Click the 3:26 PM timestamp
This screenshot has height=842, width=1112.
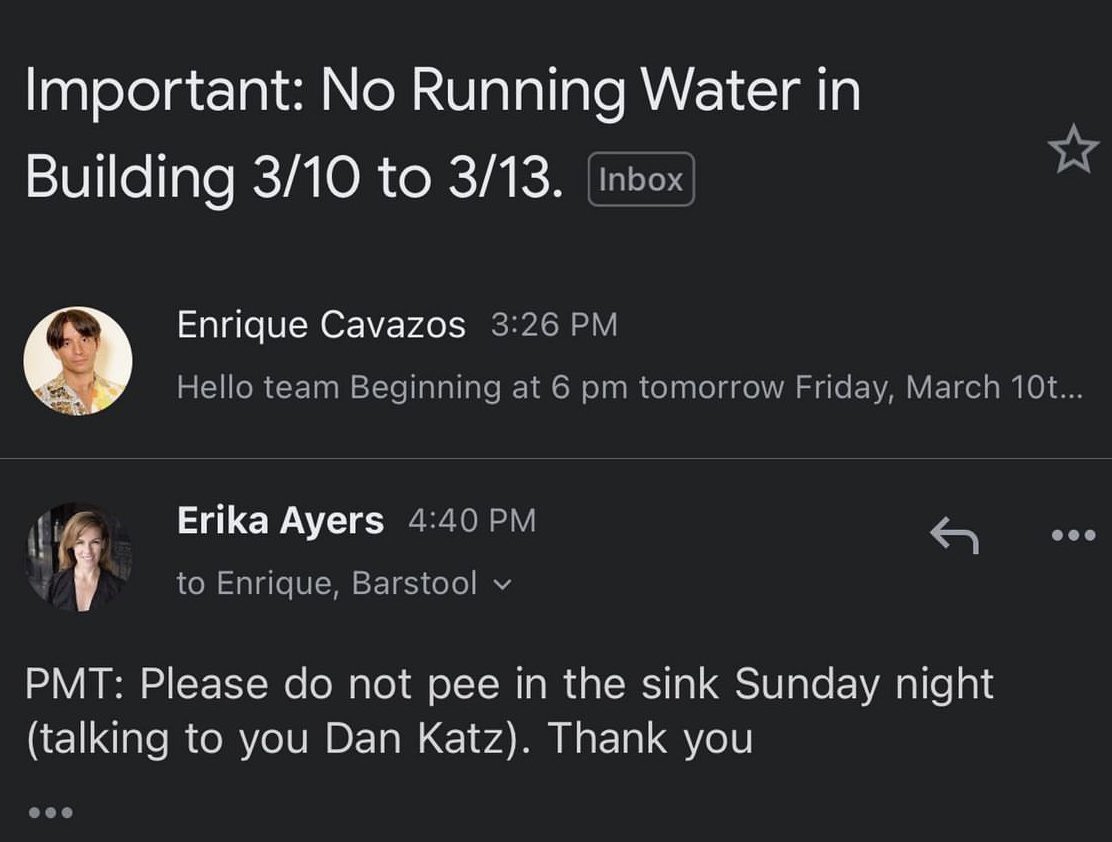pos(554,325)
